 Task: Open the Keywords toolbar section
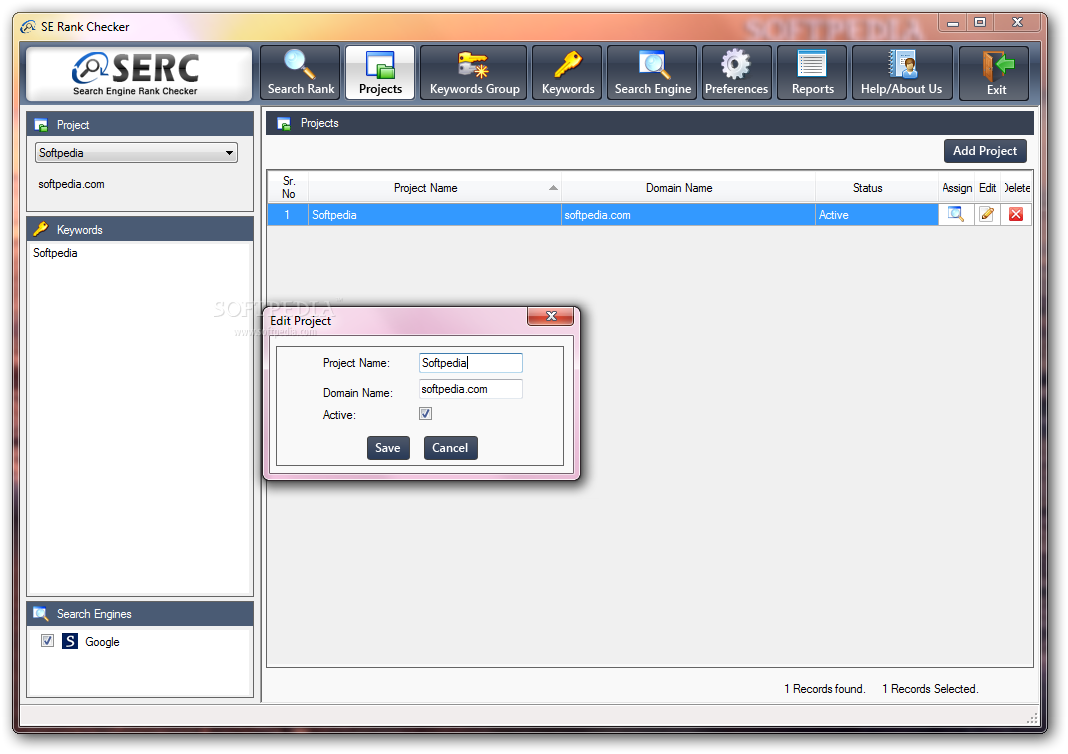click(567, 73)
